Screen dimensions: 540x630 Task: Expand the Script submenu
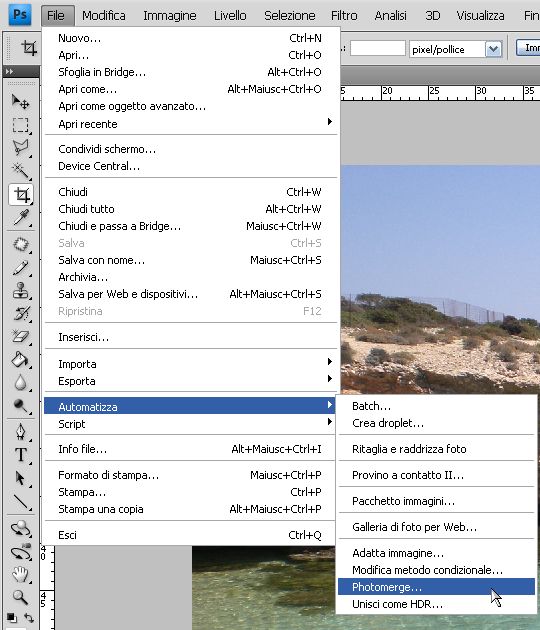[x=191, y=424]
